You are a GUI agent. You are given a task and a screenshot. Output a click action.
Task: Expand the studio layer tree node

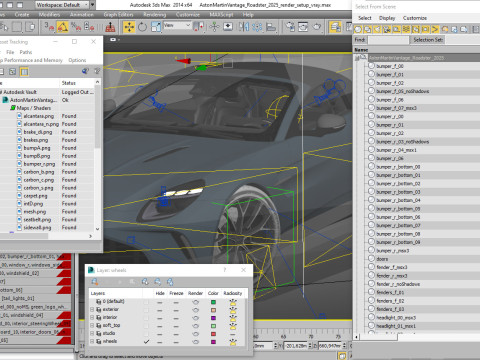coord(92,334)
